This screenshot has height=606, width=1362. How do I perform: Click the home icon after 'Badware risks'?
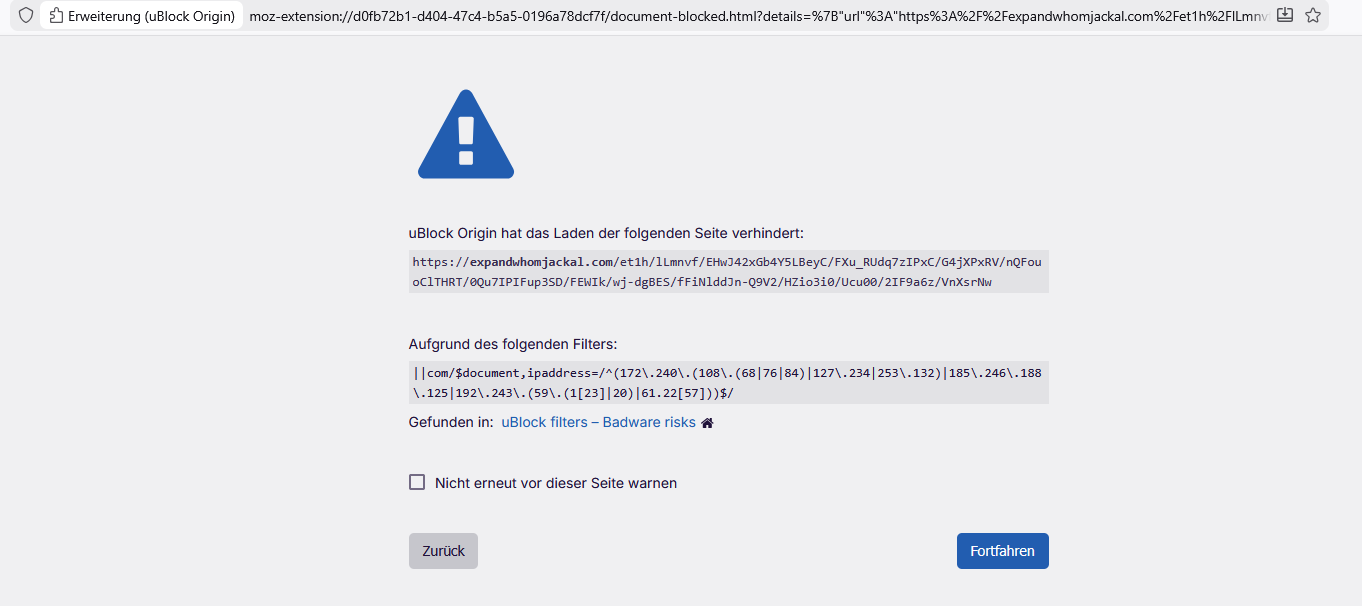click(x=707, y=423)
